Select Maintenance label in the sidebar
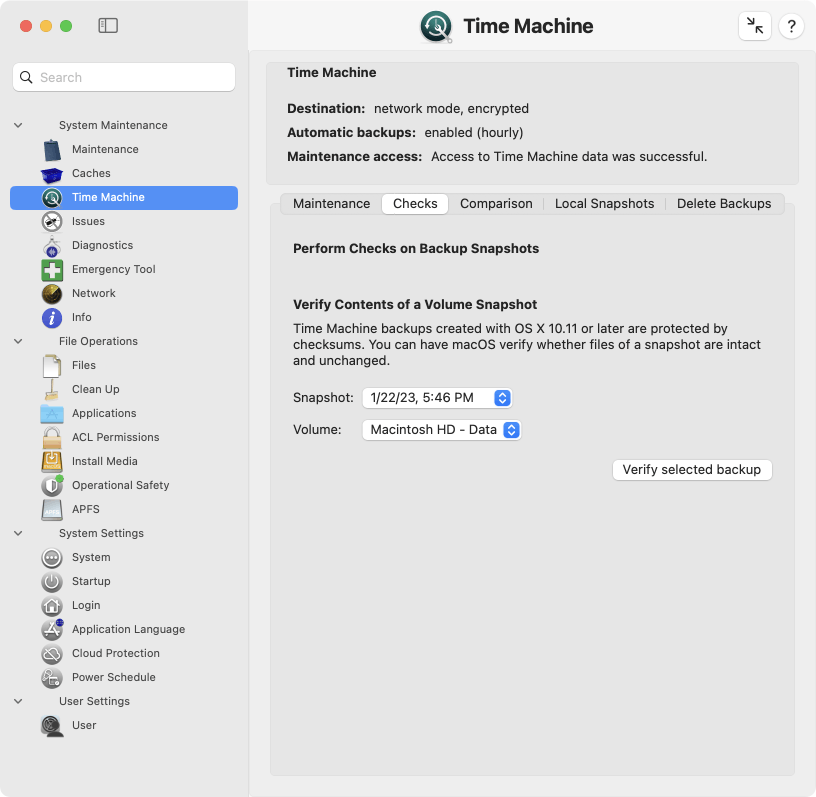816x797 pixels. point(106,149)
